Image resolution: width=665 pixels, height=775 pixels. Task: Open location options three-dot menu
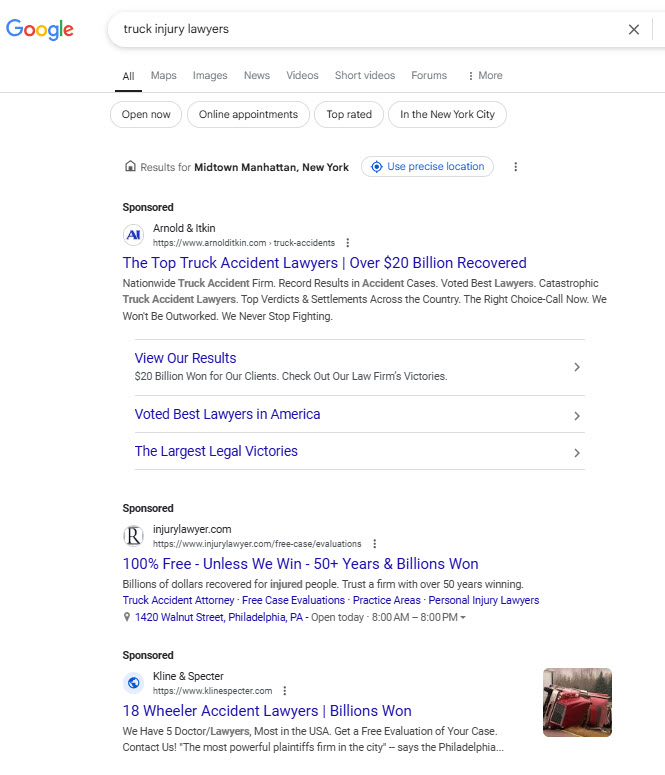(516, 167)
